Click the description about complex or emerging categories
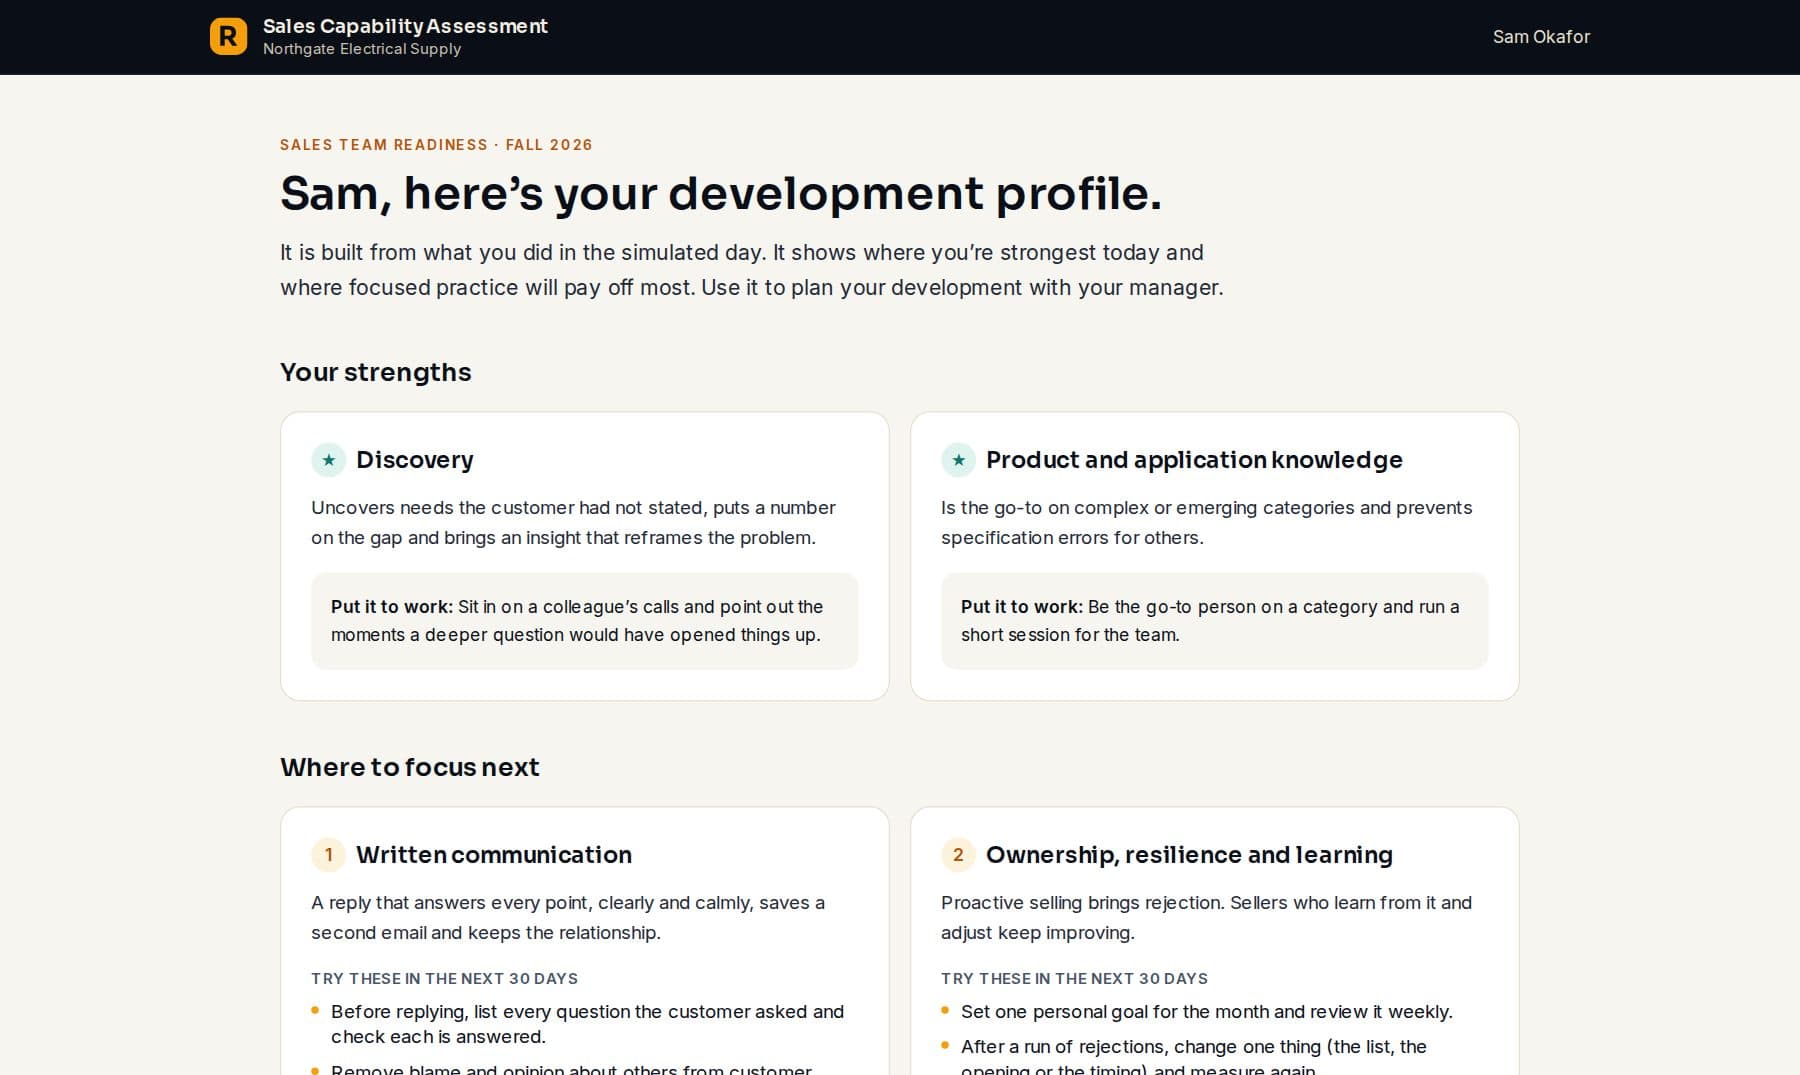This screenshot has width=1800, height=1075. (1206, 523)
